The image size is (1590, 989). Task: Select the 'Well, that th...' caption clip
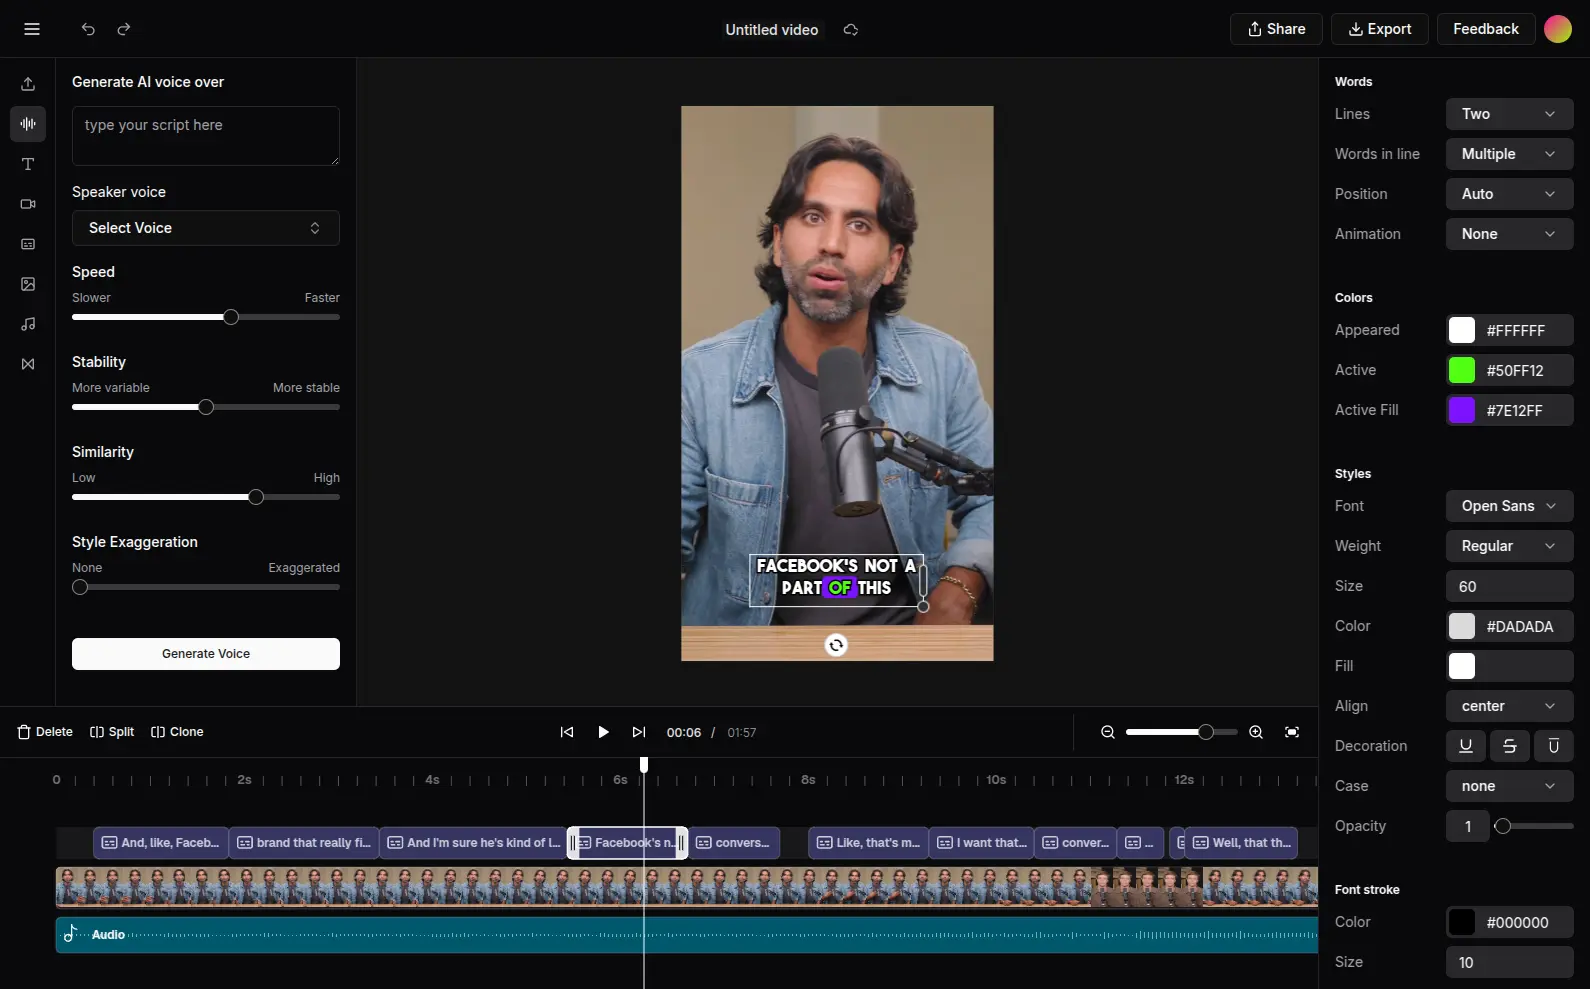[x=1242, y=843]
